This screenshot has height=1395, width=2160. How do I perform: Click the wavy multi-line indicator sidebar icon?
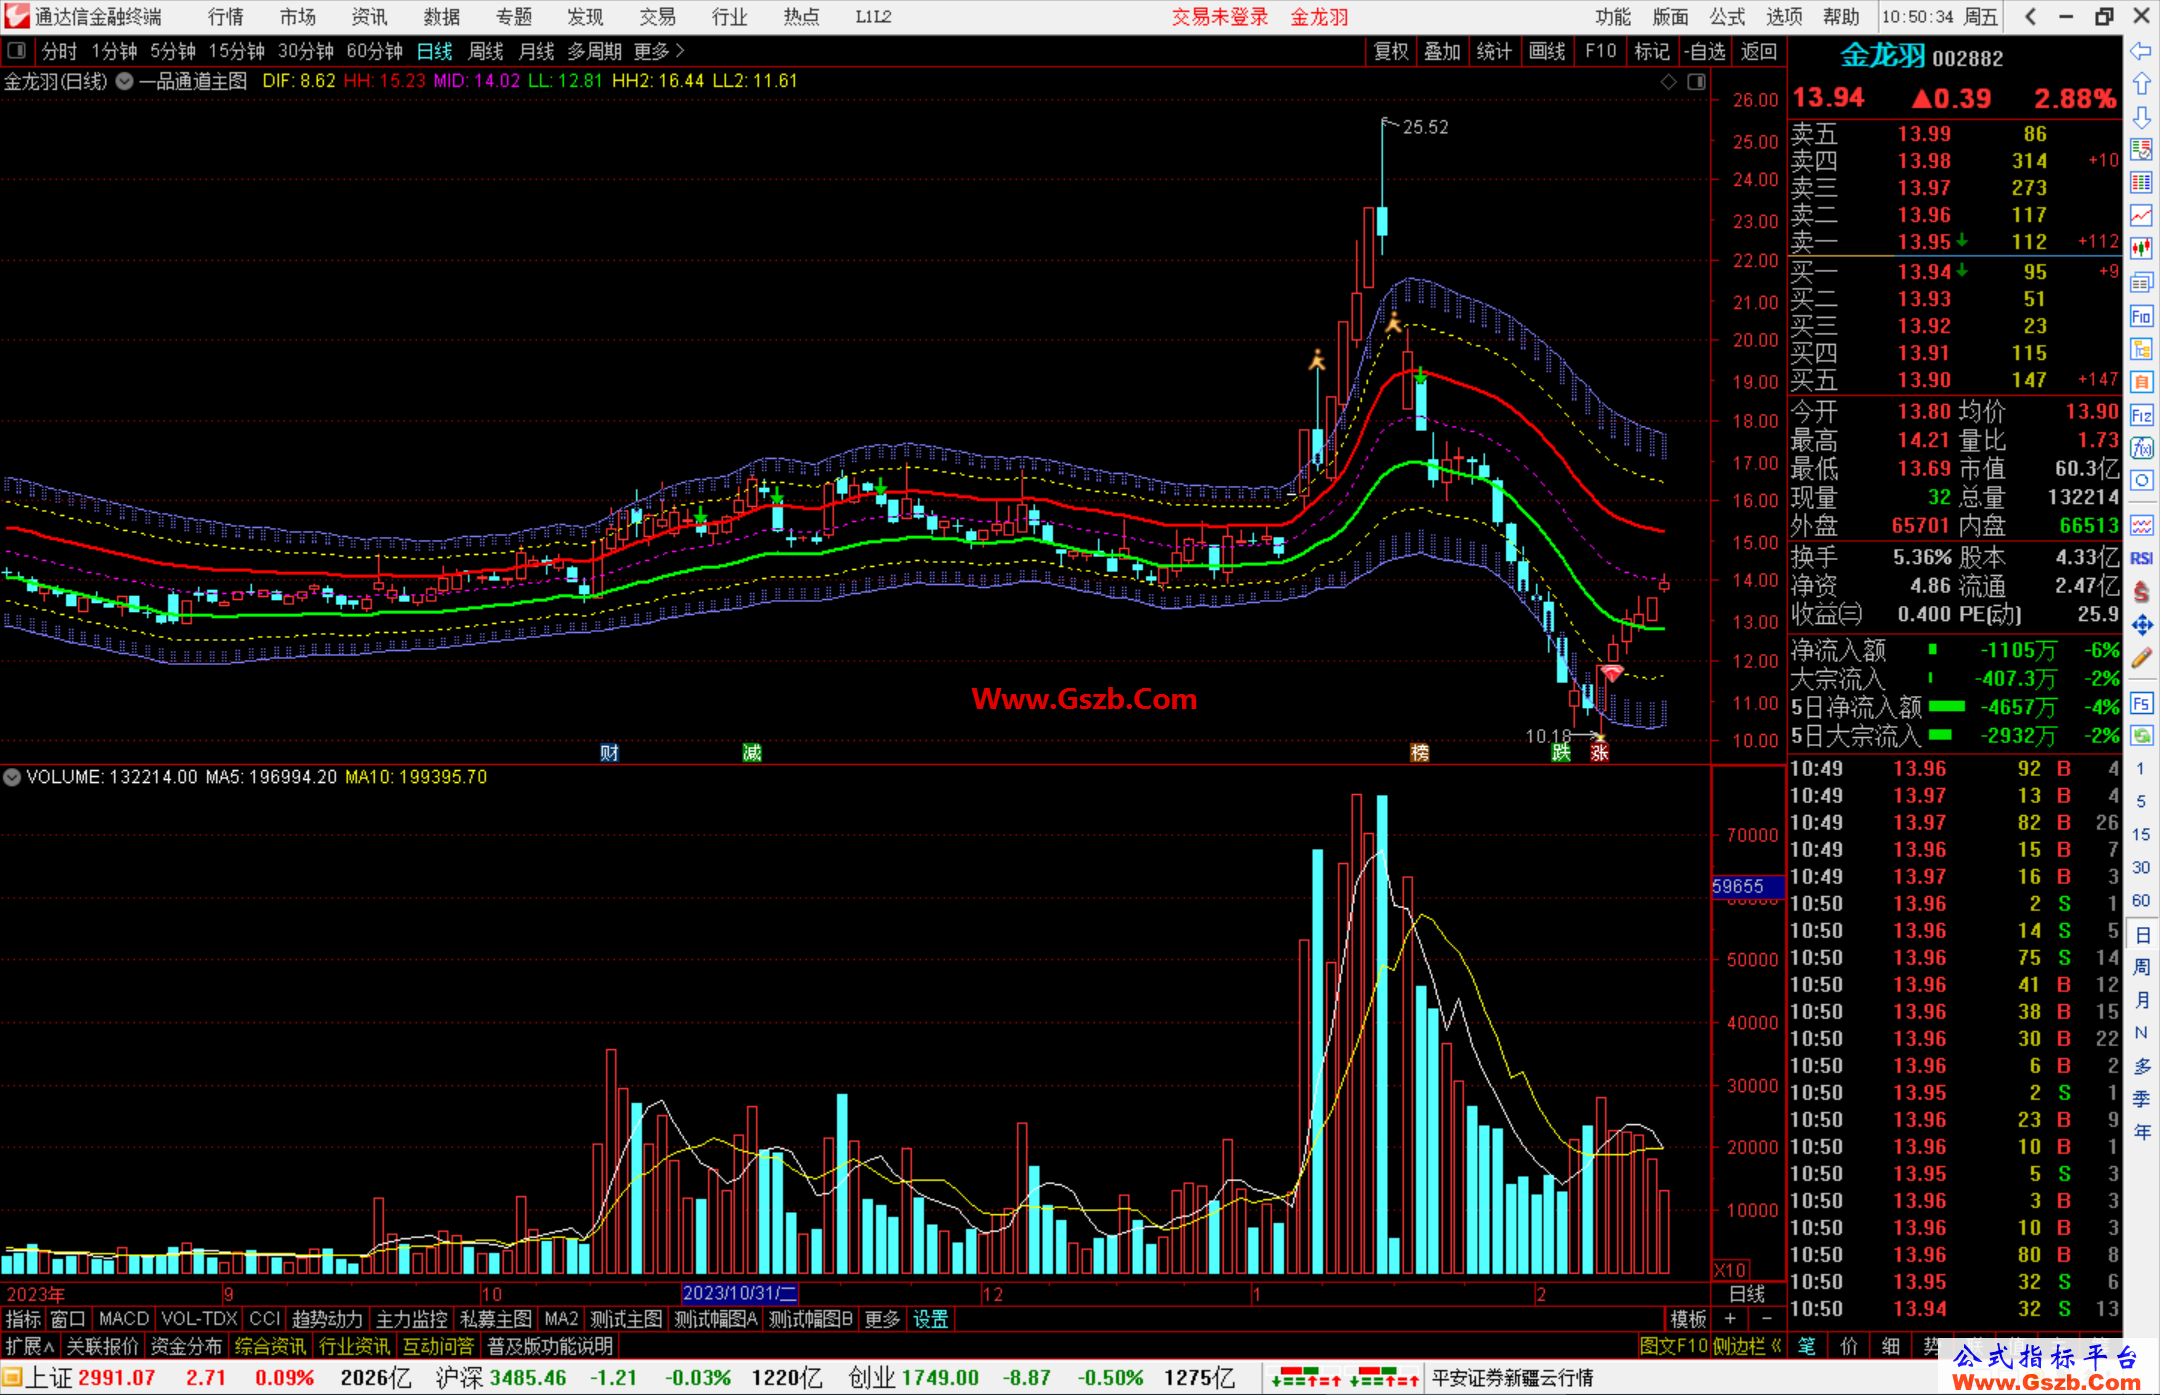pyautogui.click(x=2141, y=525)
